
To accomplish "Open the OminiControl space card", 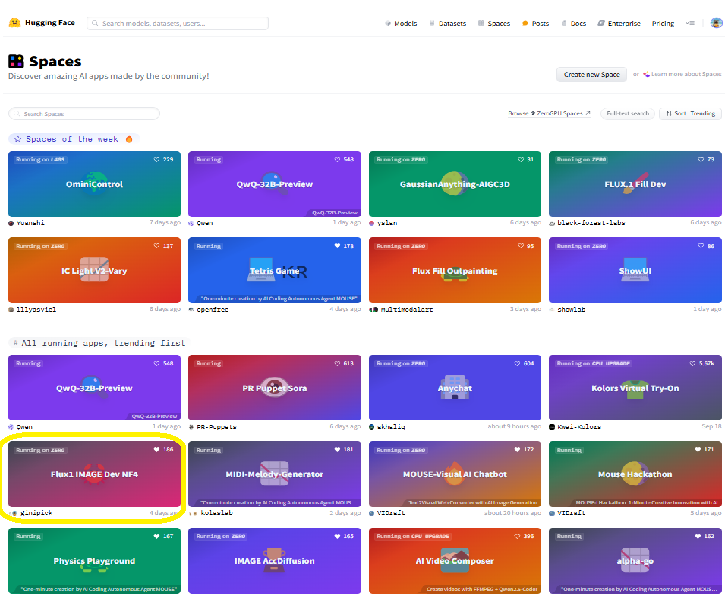I will coord(94,184).
